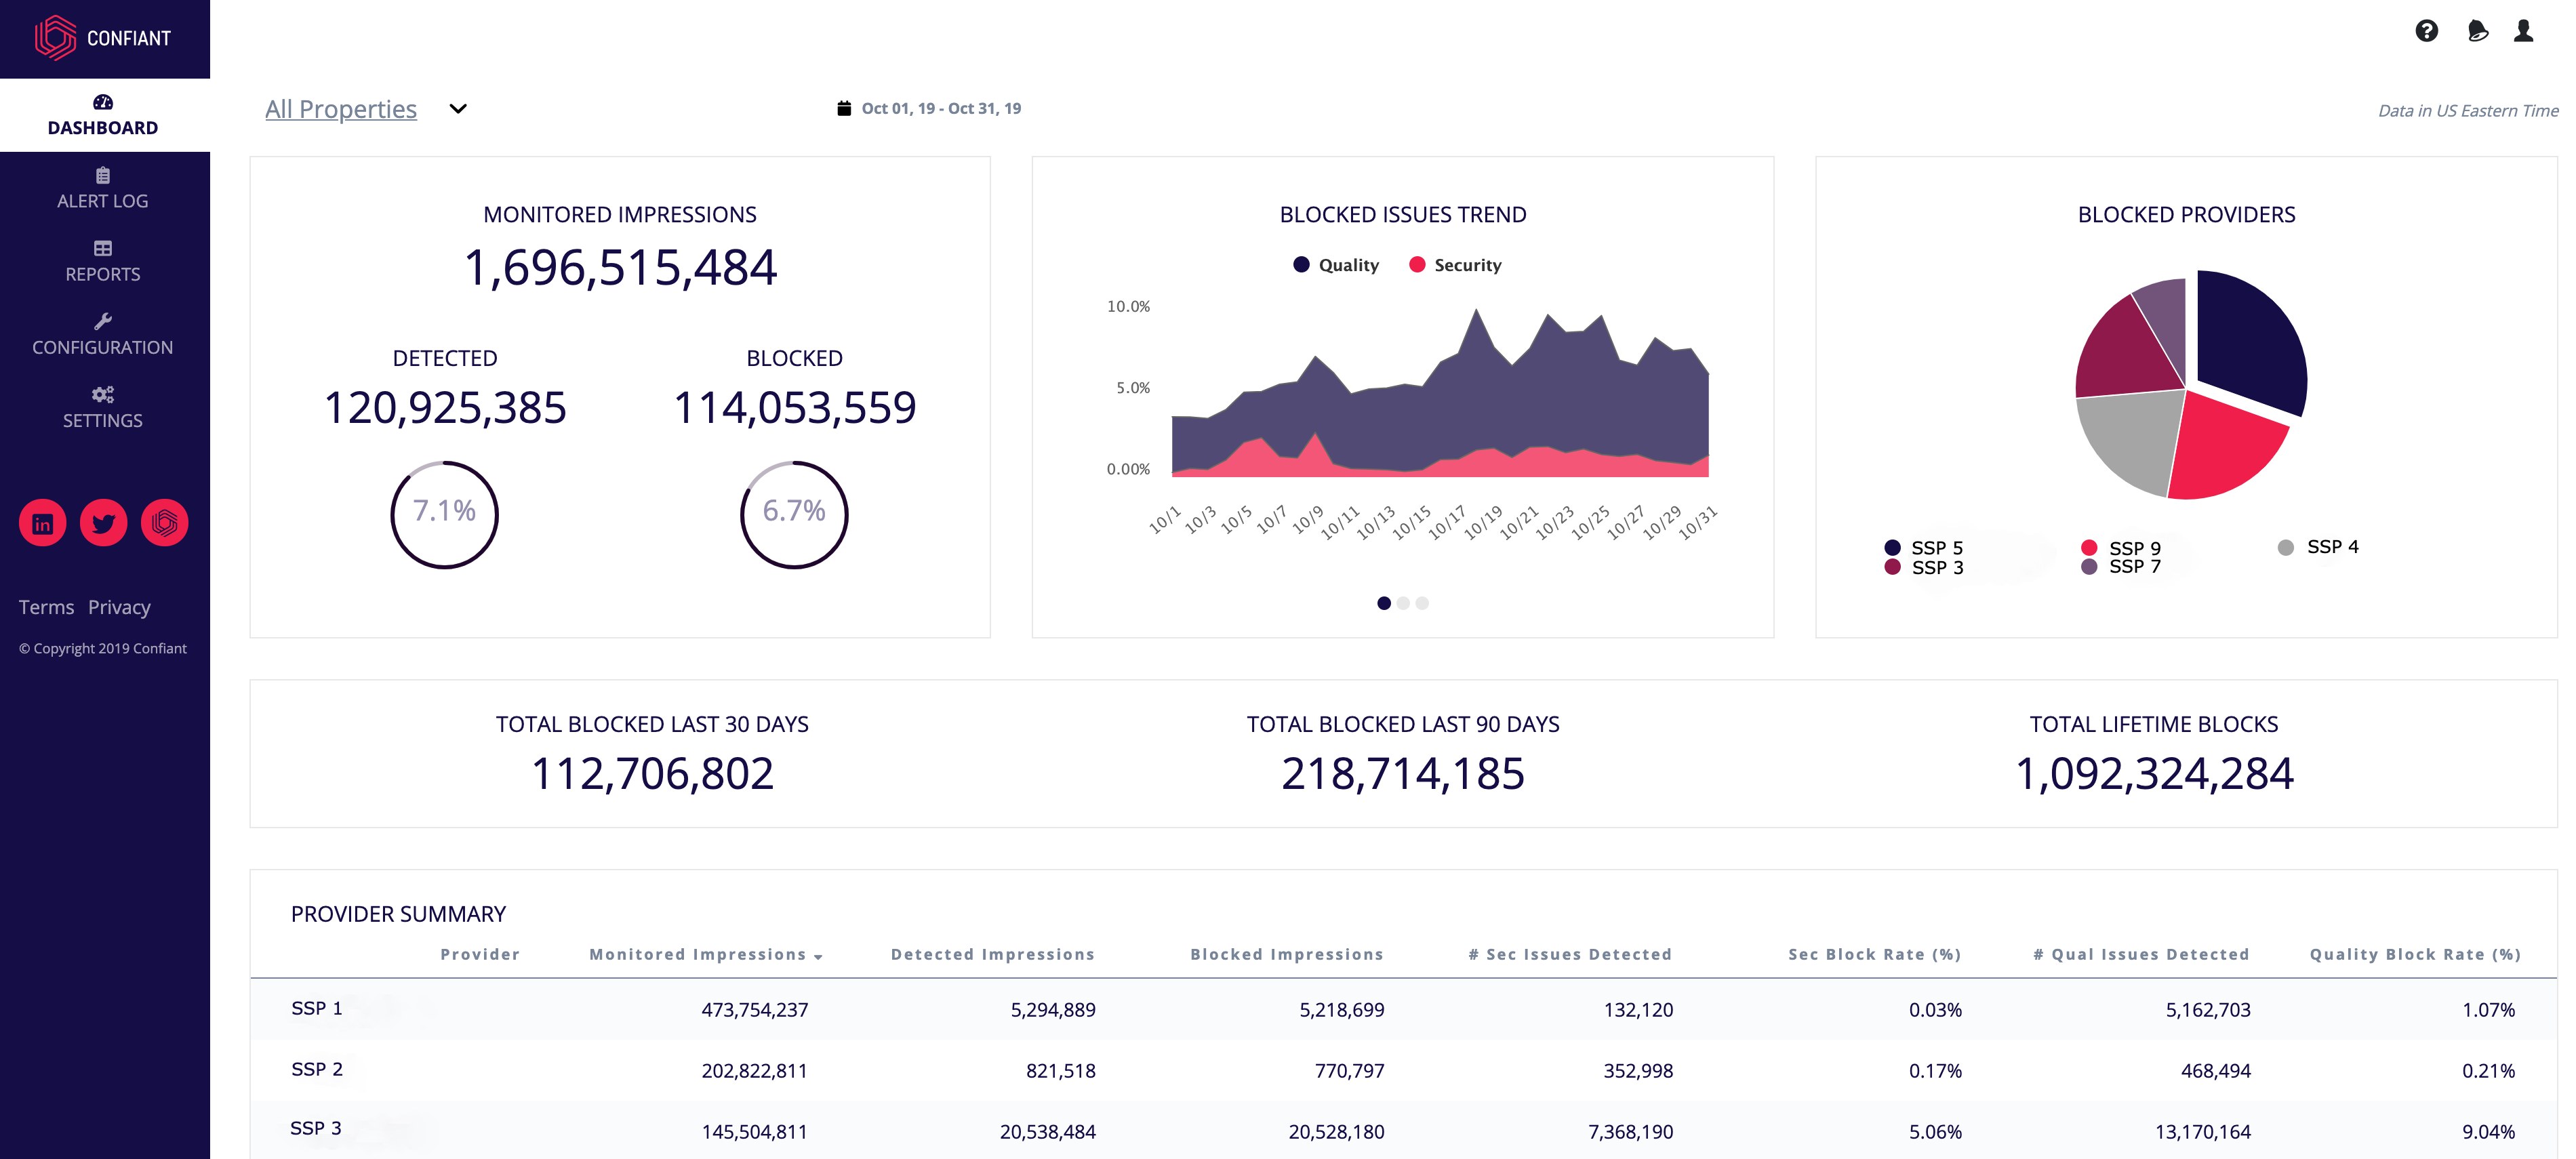Go to the Settings menu item
The height and width of the screenshot is (1159, 2576).
click(103, 407)
